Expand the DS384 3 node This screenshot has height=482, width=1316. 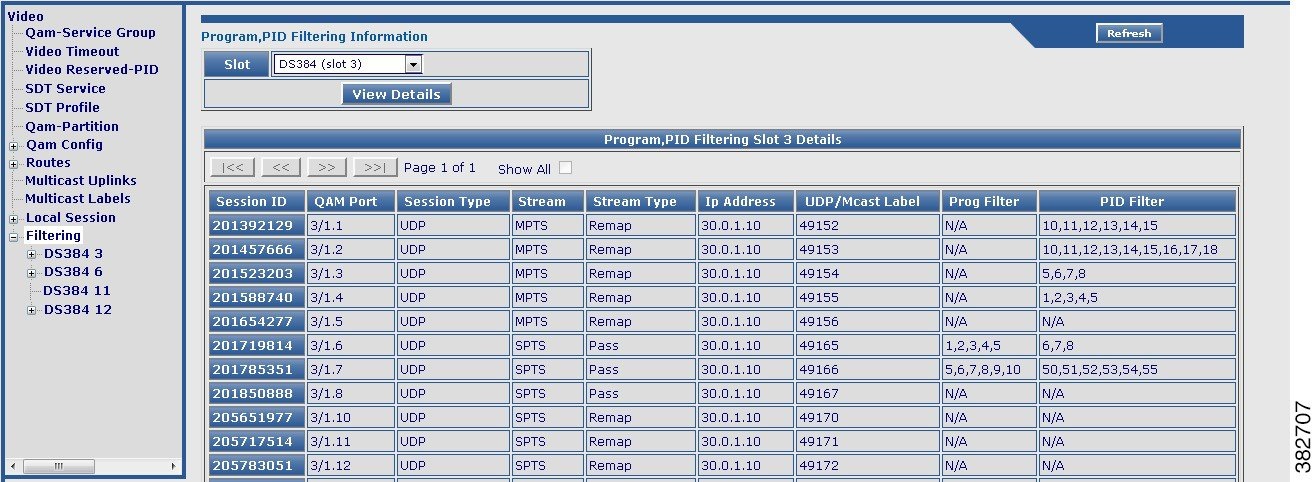32,254
